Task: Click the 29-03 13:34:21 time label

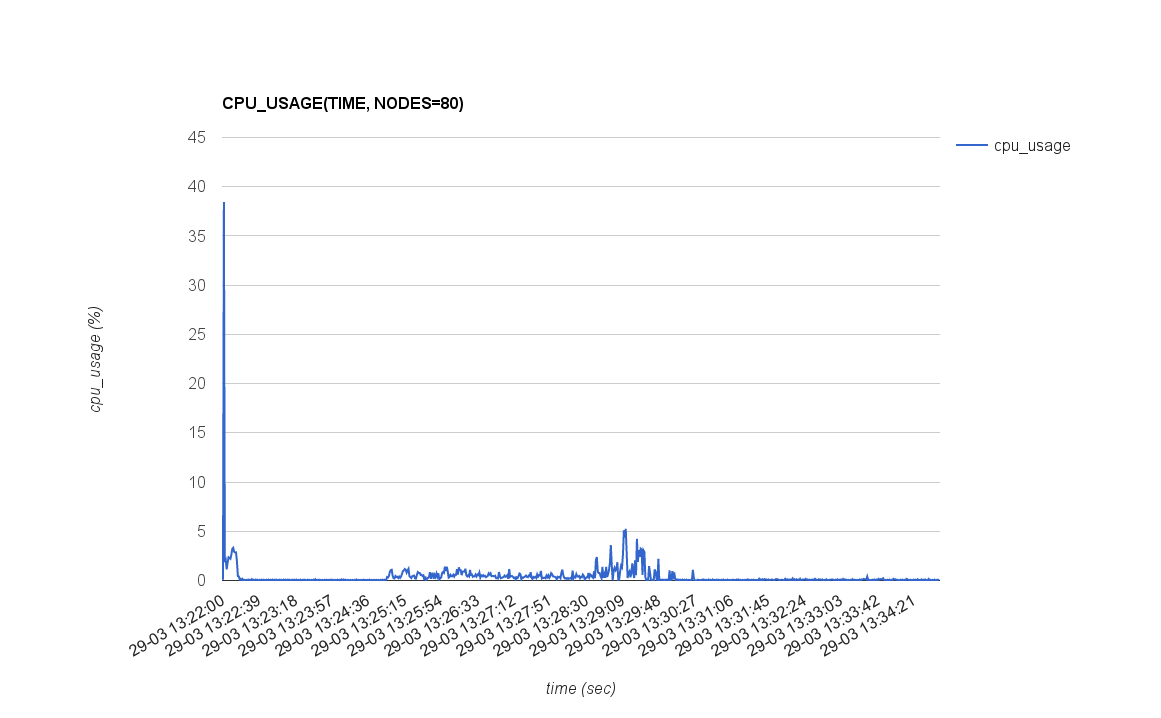Action: click(x=868, y=622)
